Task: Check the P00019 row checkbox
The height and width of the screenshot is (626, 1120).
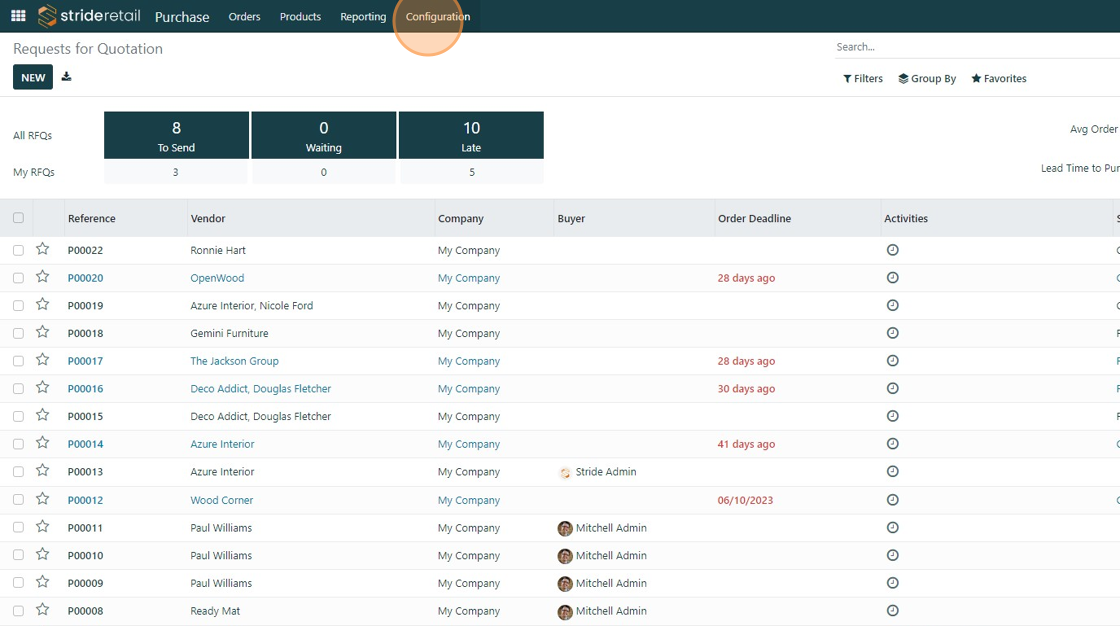Action: 19,305
